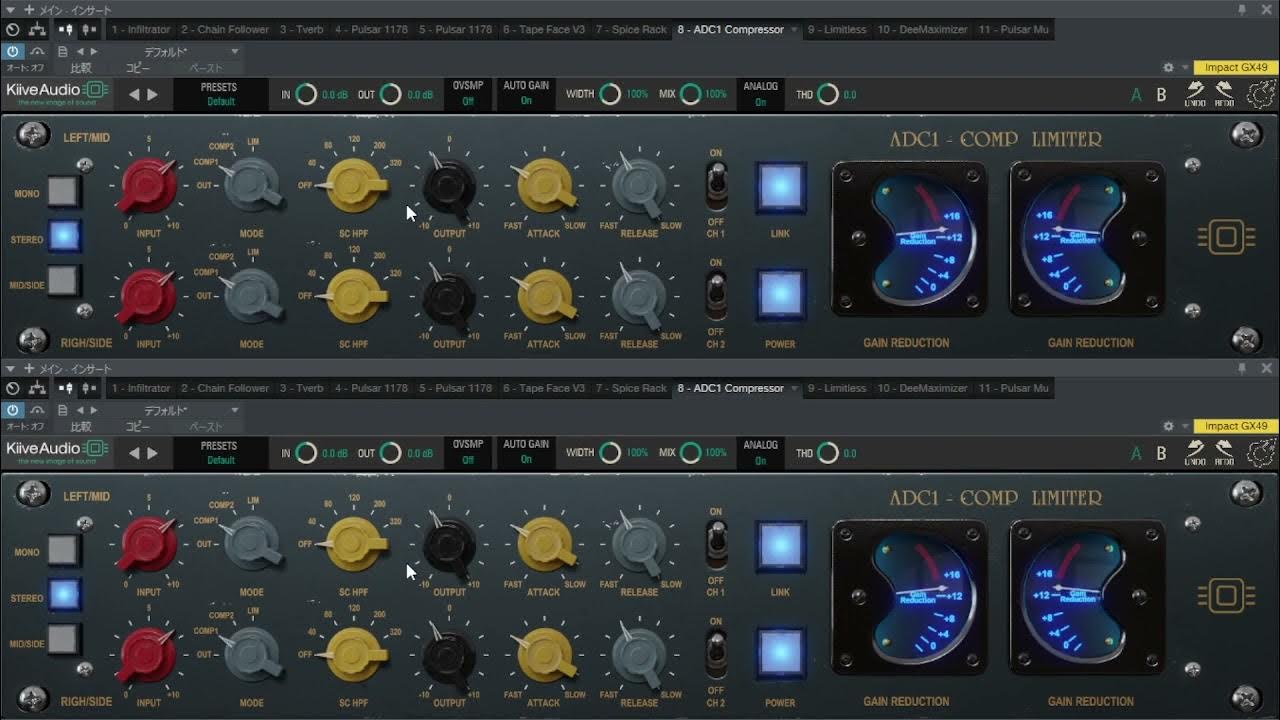Click the Kiive Audio logo in top window
The height and width of the screenshot is (720, 1280).
[x=57, y=92]
